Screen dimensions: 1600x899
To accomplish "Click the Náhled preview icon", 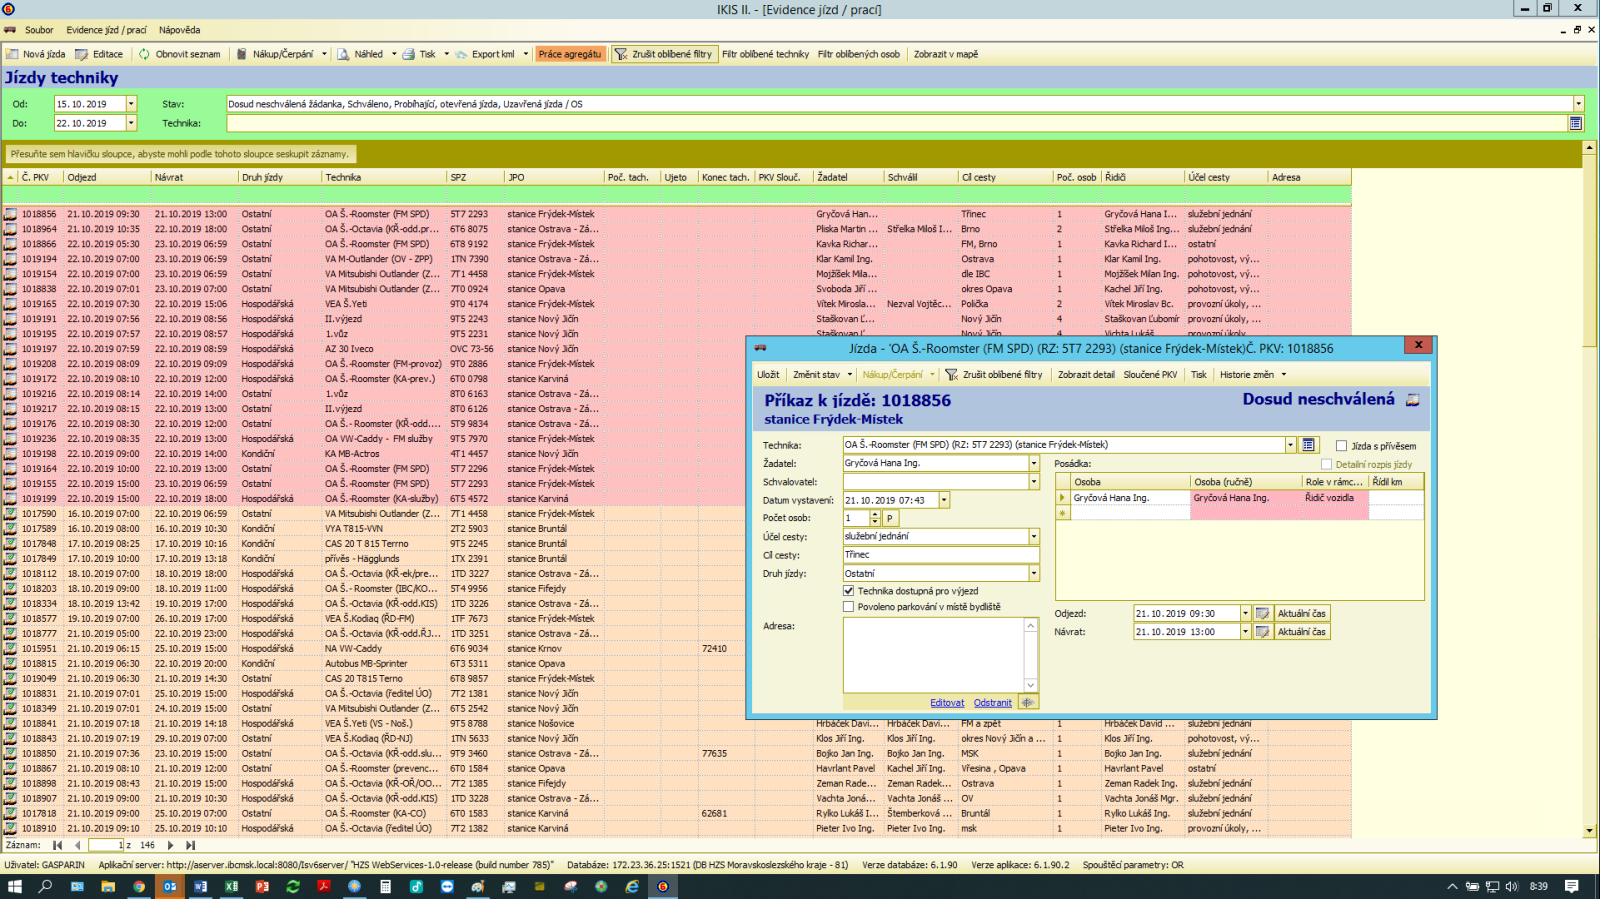I will point(343,54).
